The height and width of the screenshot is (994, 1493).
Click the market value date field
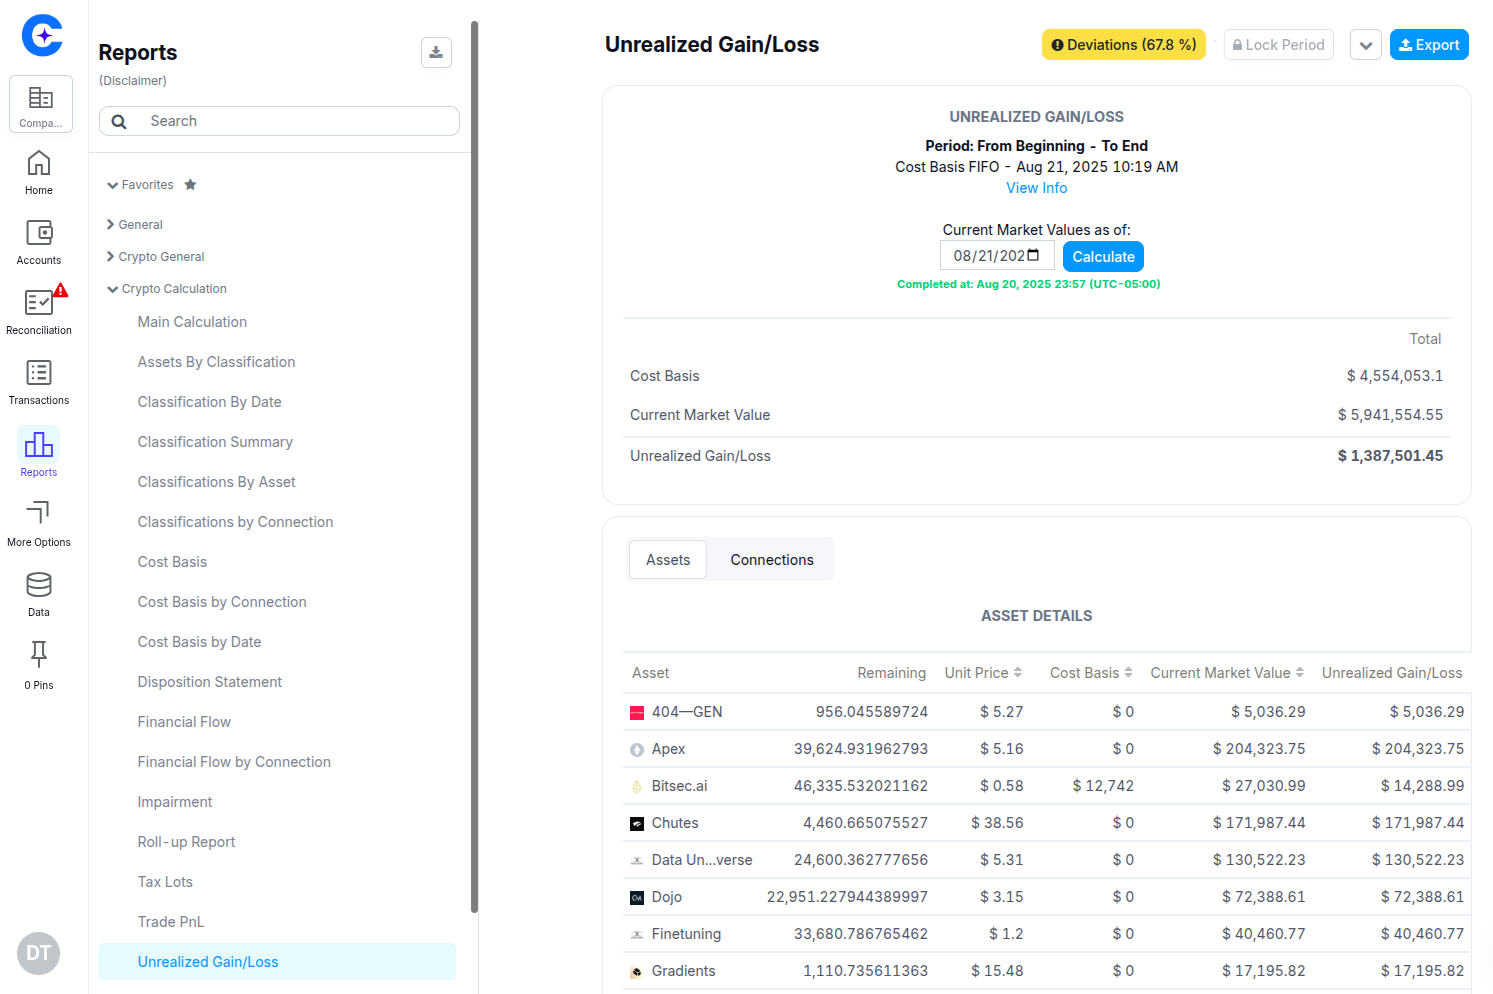click(997, 256)
